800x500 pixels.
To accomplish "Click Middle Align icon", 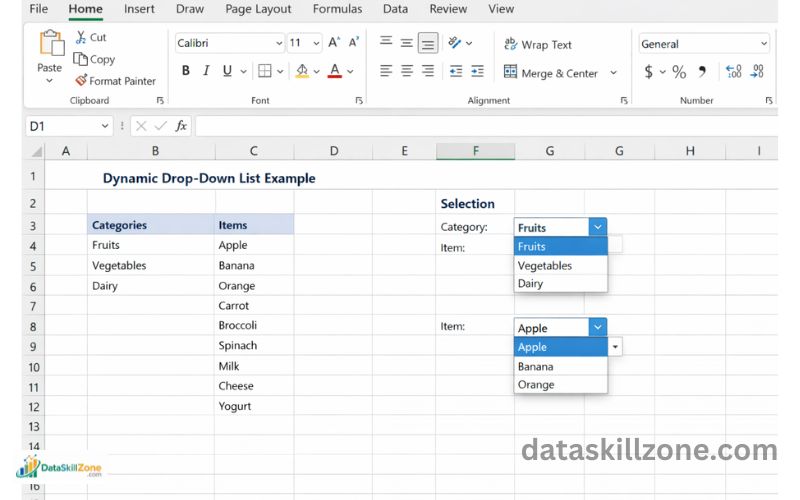I will 407,43.
